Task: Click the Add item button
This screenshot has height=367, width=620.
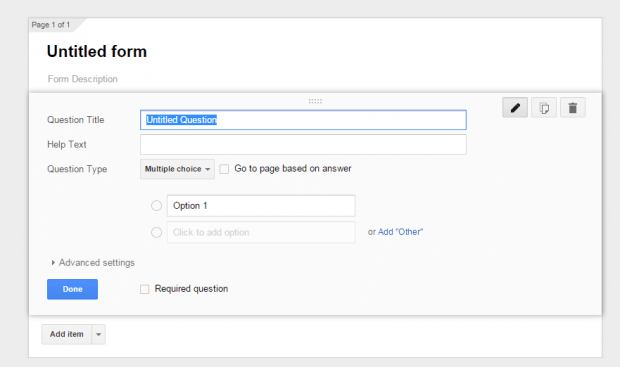Action: tap(66, 335)
